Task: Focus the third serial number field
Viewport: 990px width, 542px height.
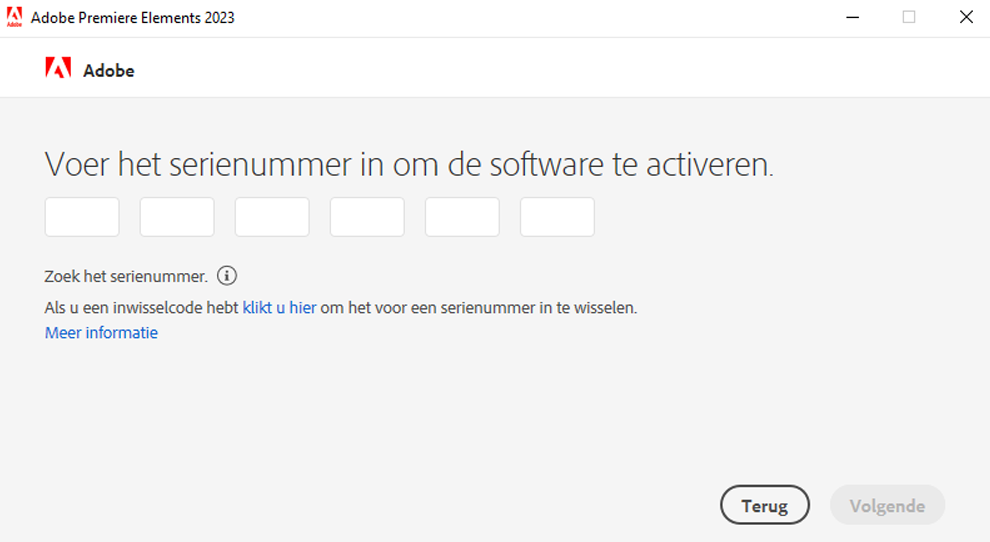Action: tap(272, 217)
